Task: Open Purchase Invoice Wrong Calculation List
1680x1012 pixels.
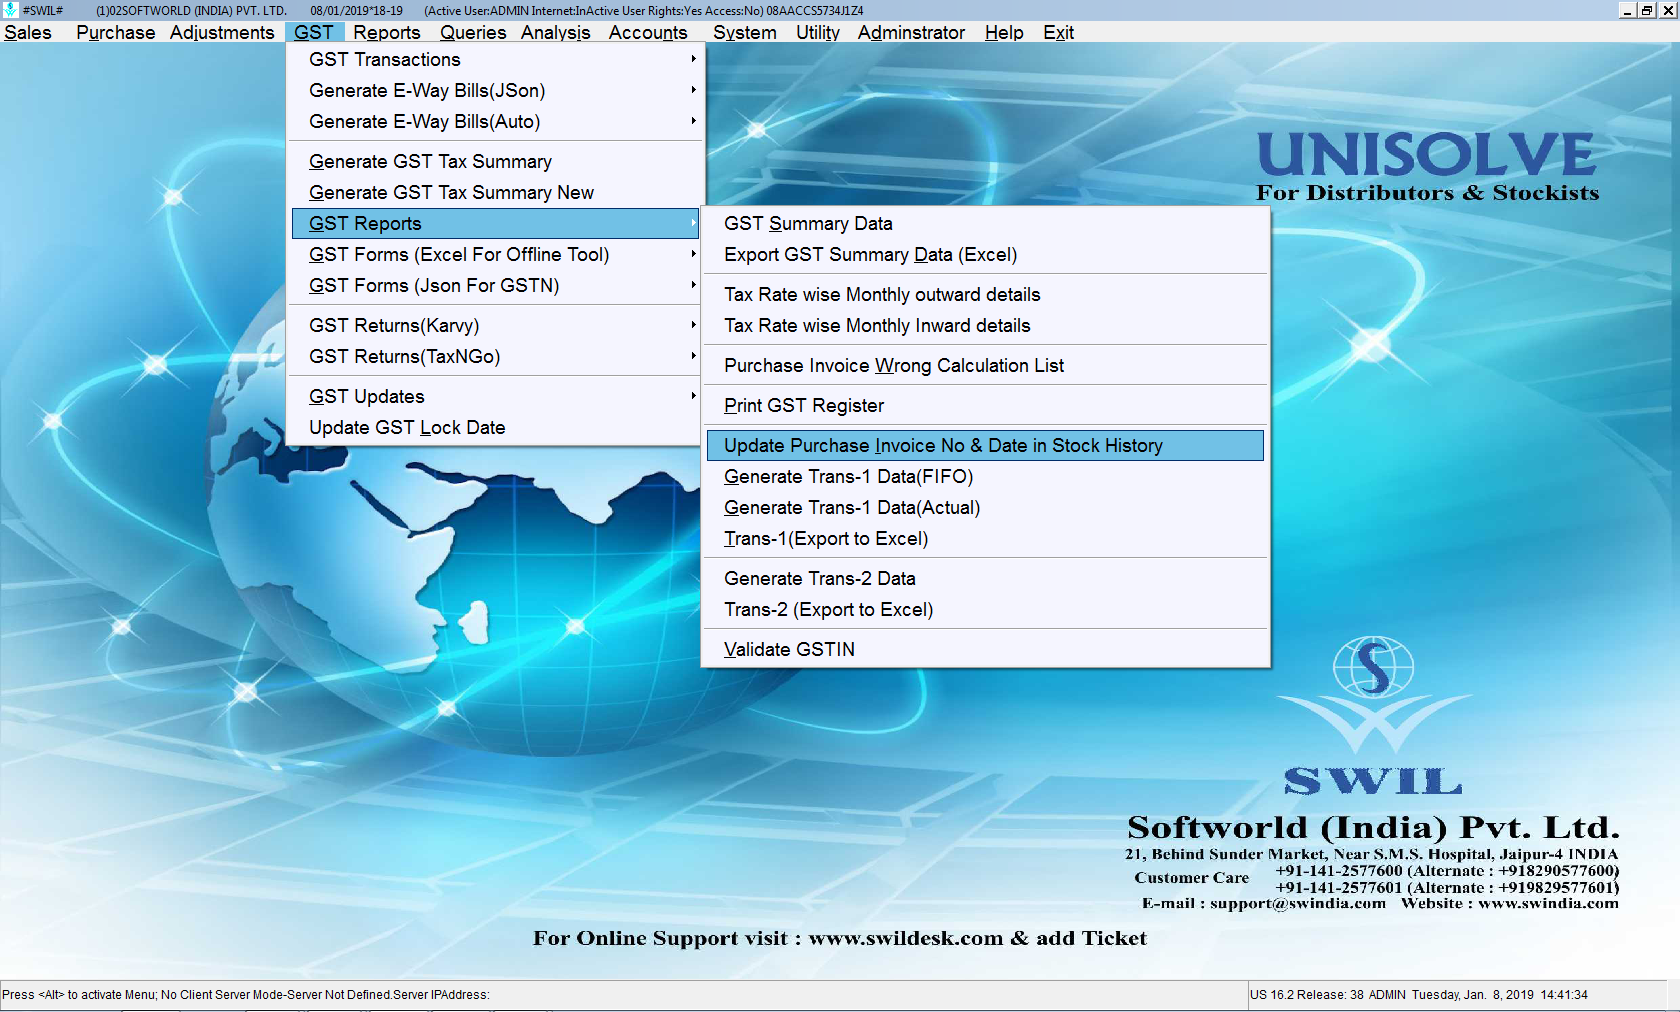Action: point(985,366)
